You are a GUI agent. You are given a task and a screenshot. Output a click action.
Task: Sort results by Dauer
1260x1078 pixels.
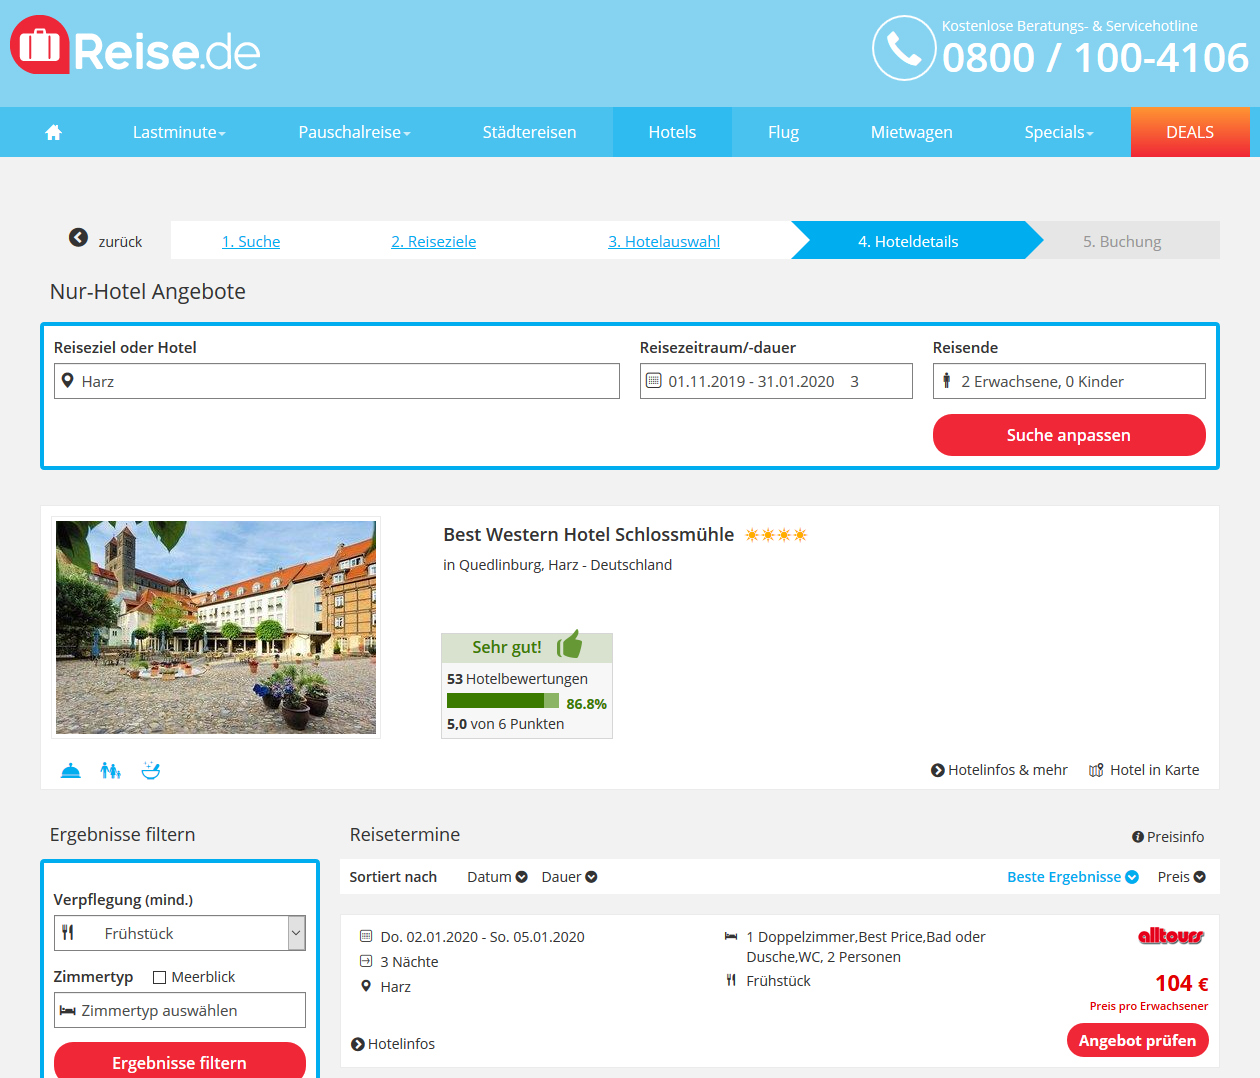(x=569, y=877)
